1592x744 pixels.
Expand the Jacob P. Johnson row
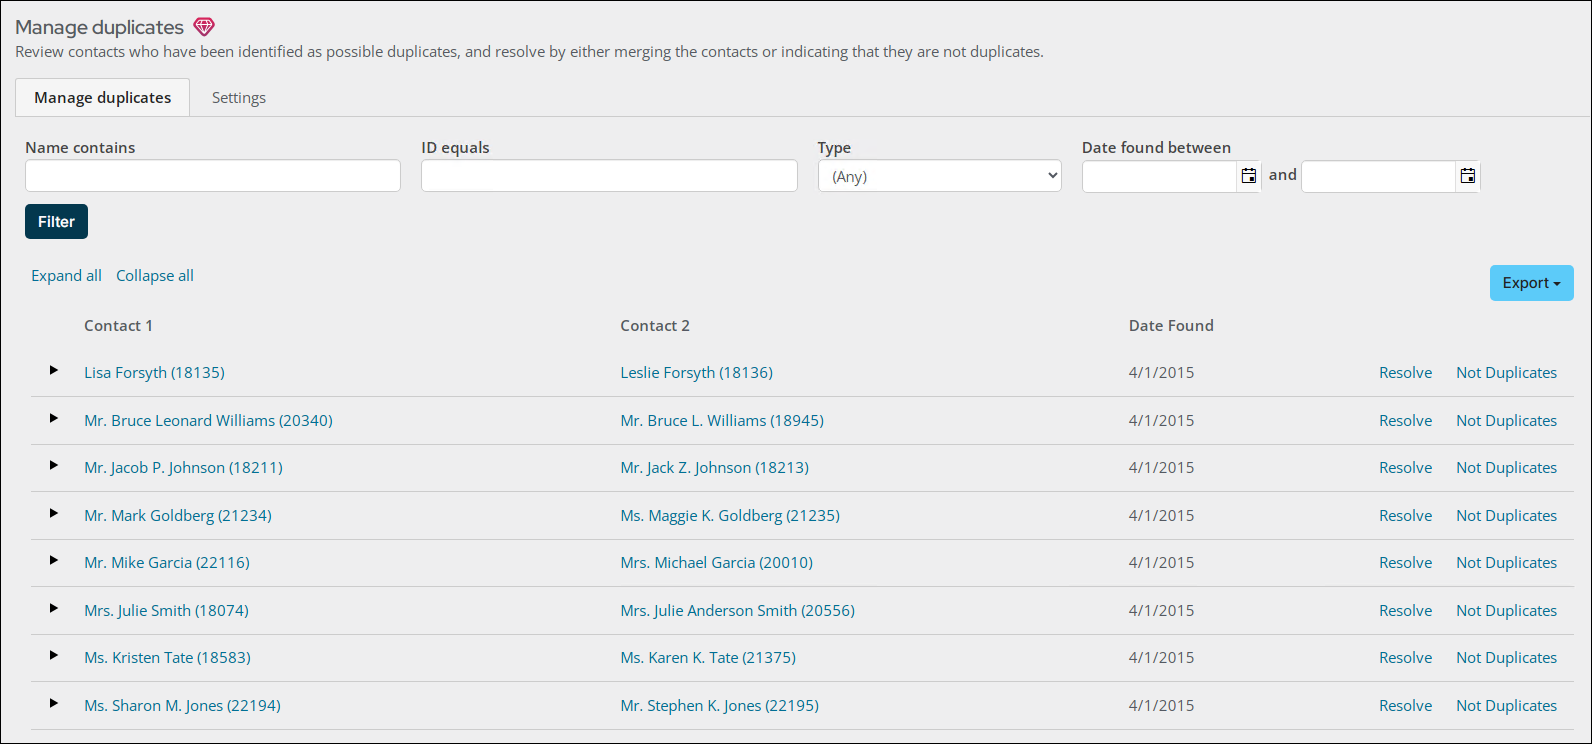pos(54,466)
